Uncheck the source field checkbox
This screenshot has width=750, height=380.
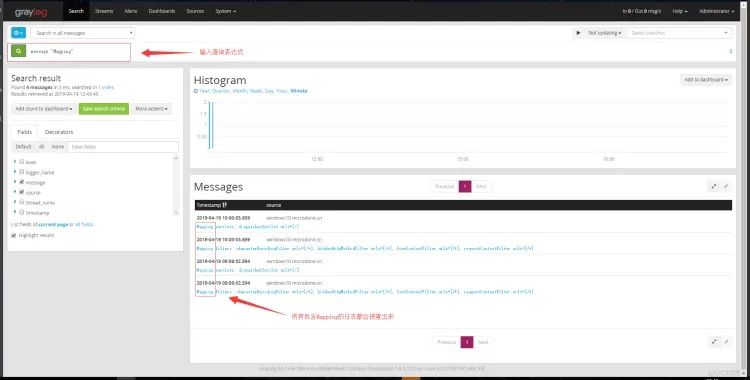(22, 192)
